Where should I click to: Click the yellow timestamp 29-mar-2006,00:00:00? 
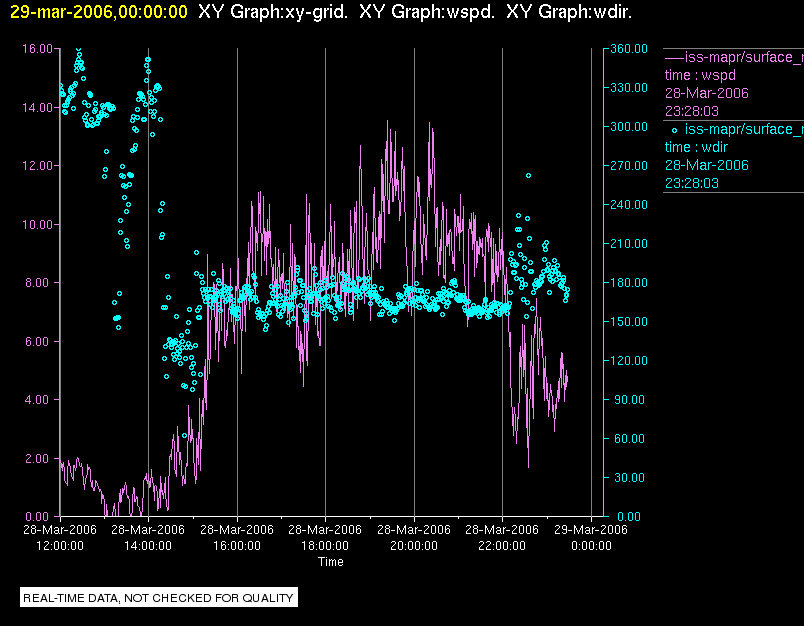(x=99, y=12)
